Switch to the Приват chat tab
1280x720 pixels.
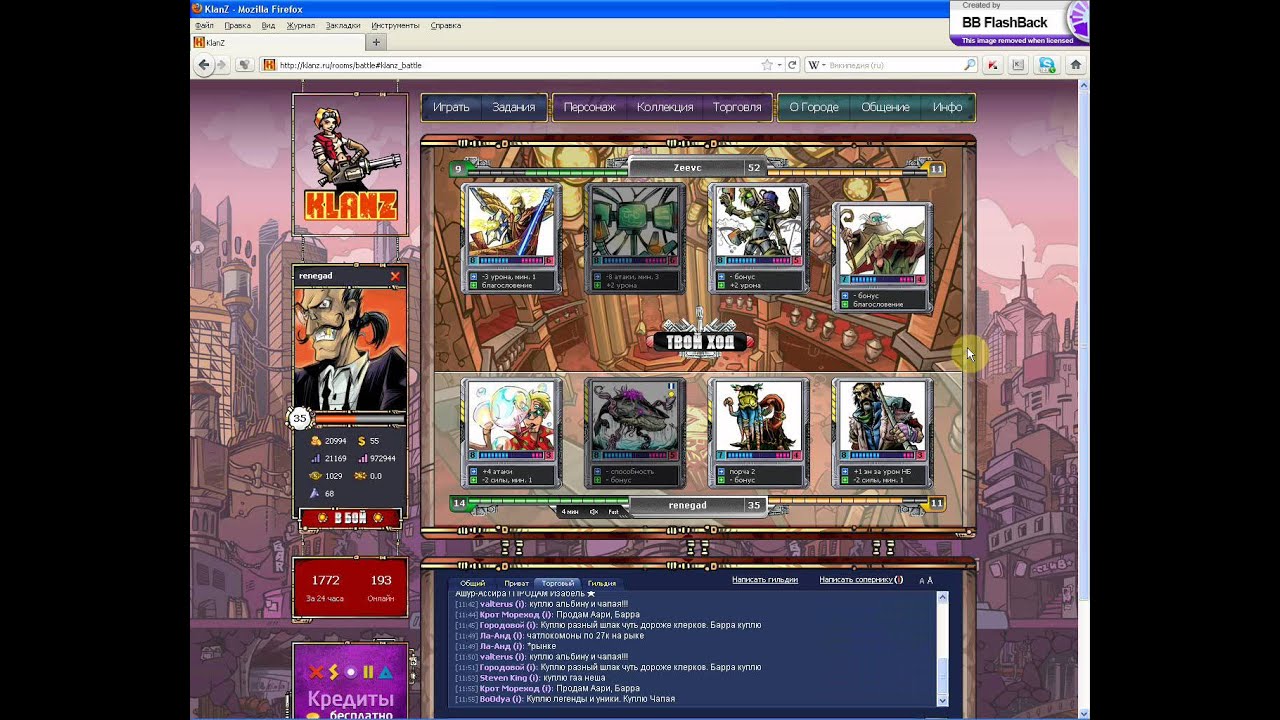coord(516,583)
